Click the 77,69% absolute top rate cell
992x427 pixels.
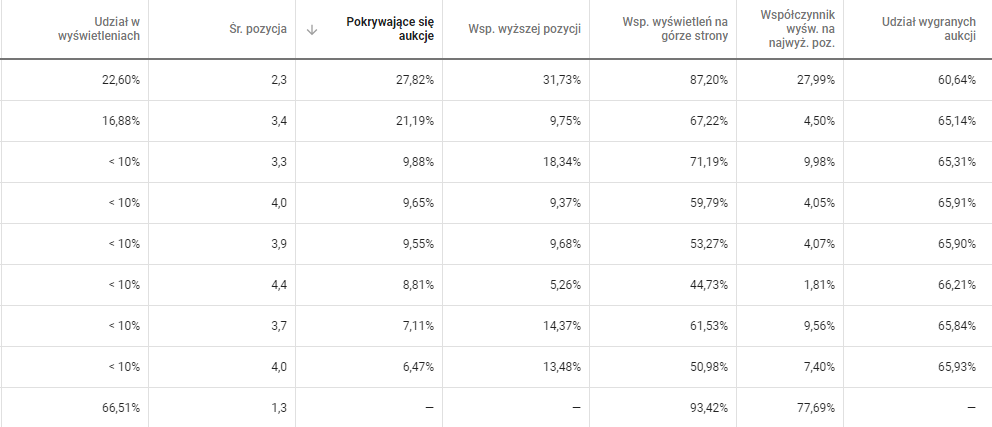815,408
